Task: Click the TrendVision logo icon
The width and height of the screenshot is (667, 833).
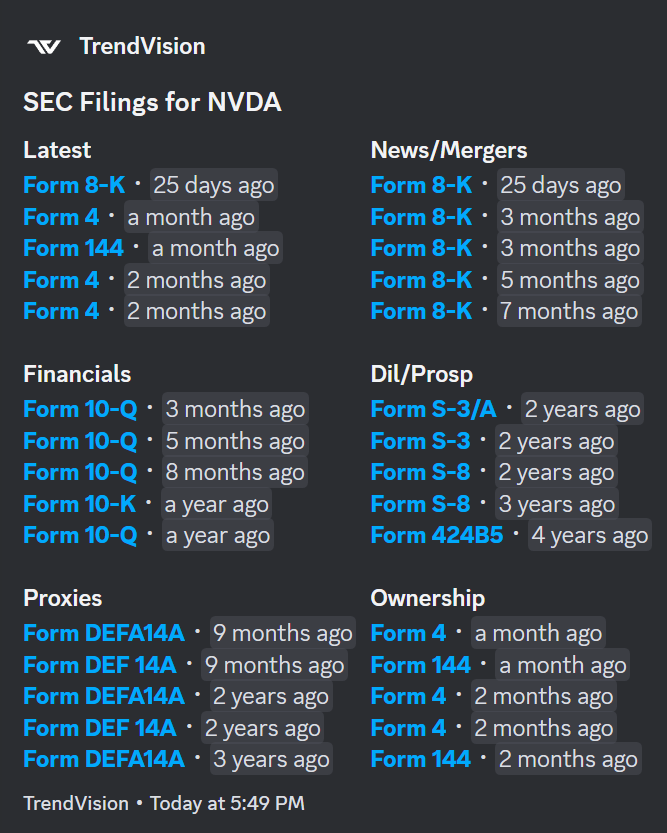Action: tap(44, 46)
